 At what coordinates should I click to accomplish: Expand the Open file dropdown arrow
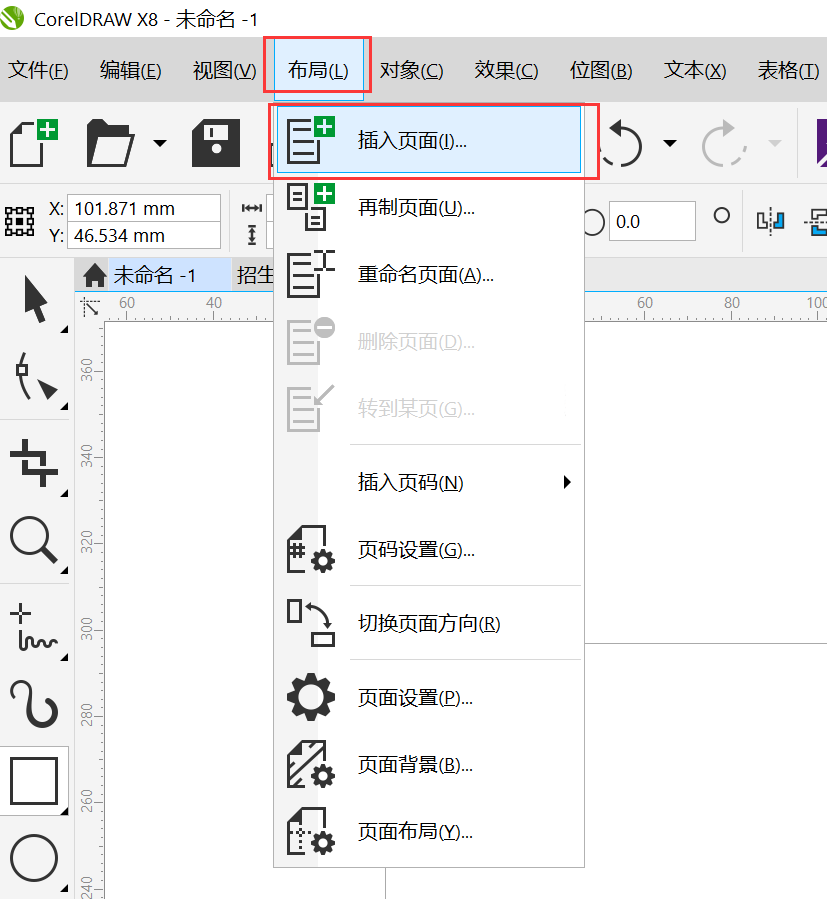(160, 145)
